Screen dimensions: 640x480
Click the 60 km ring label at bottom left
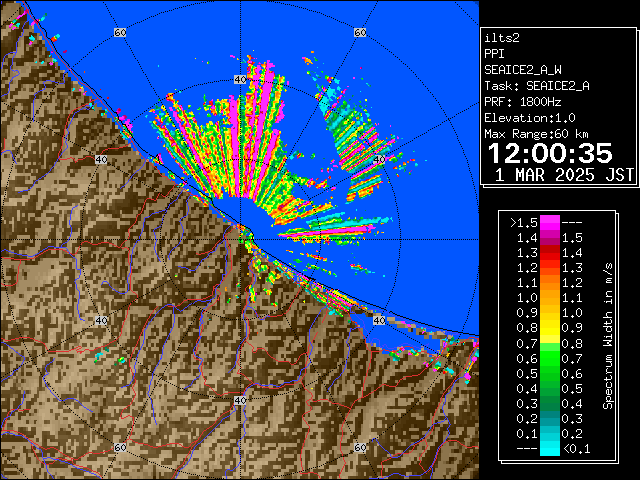click(x=120, y=447)
